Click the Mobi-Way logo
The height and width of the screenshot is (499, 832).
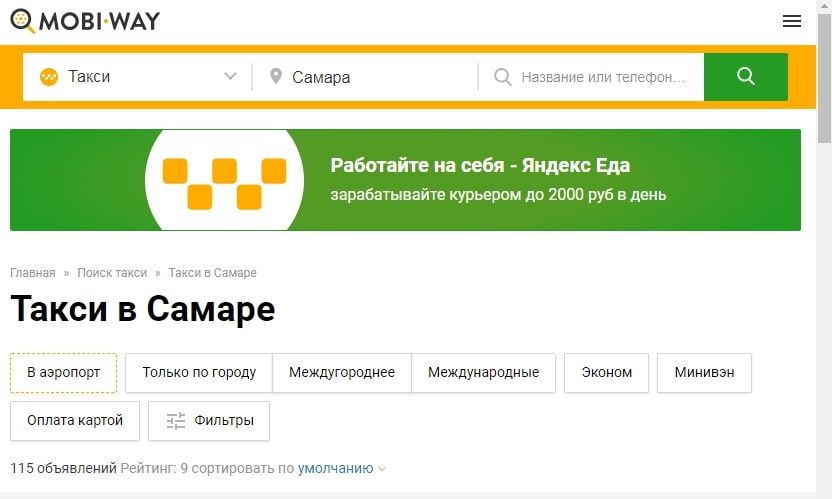pyautogui.click(x=85, y=21)
